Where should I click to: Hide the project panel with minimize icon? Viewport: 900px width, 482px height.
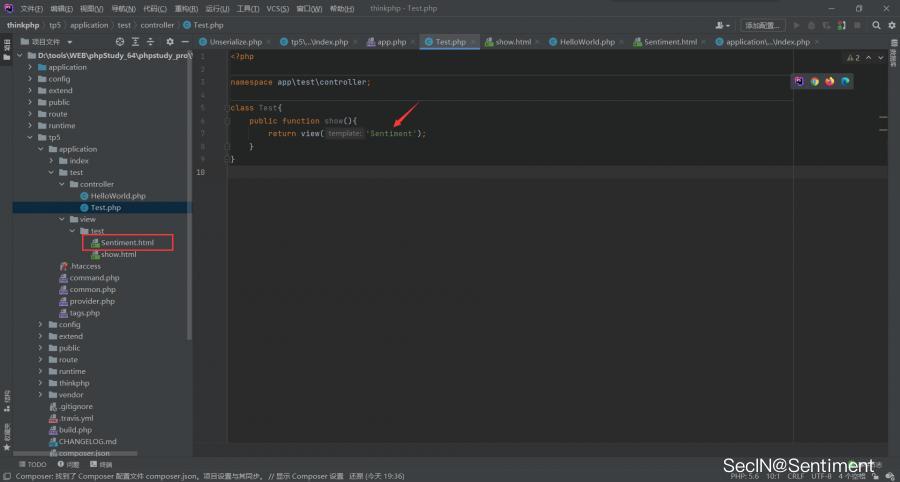click(x=185, y=42)
